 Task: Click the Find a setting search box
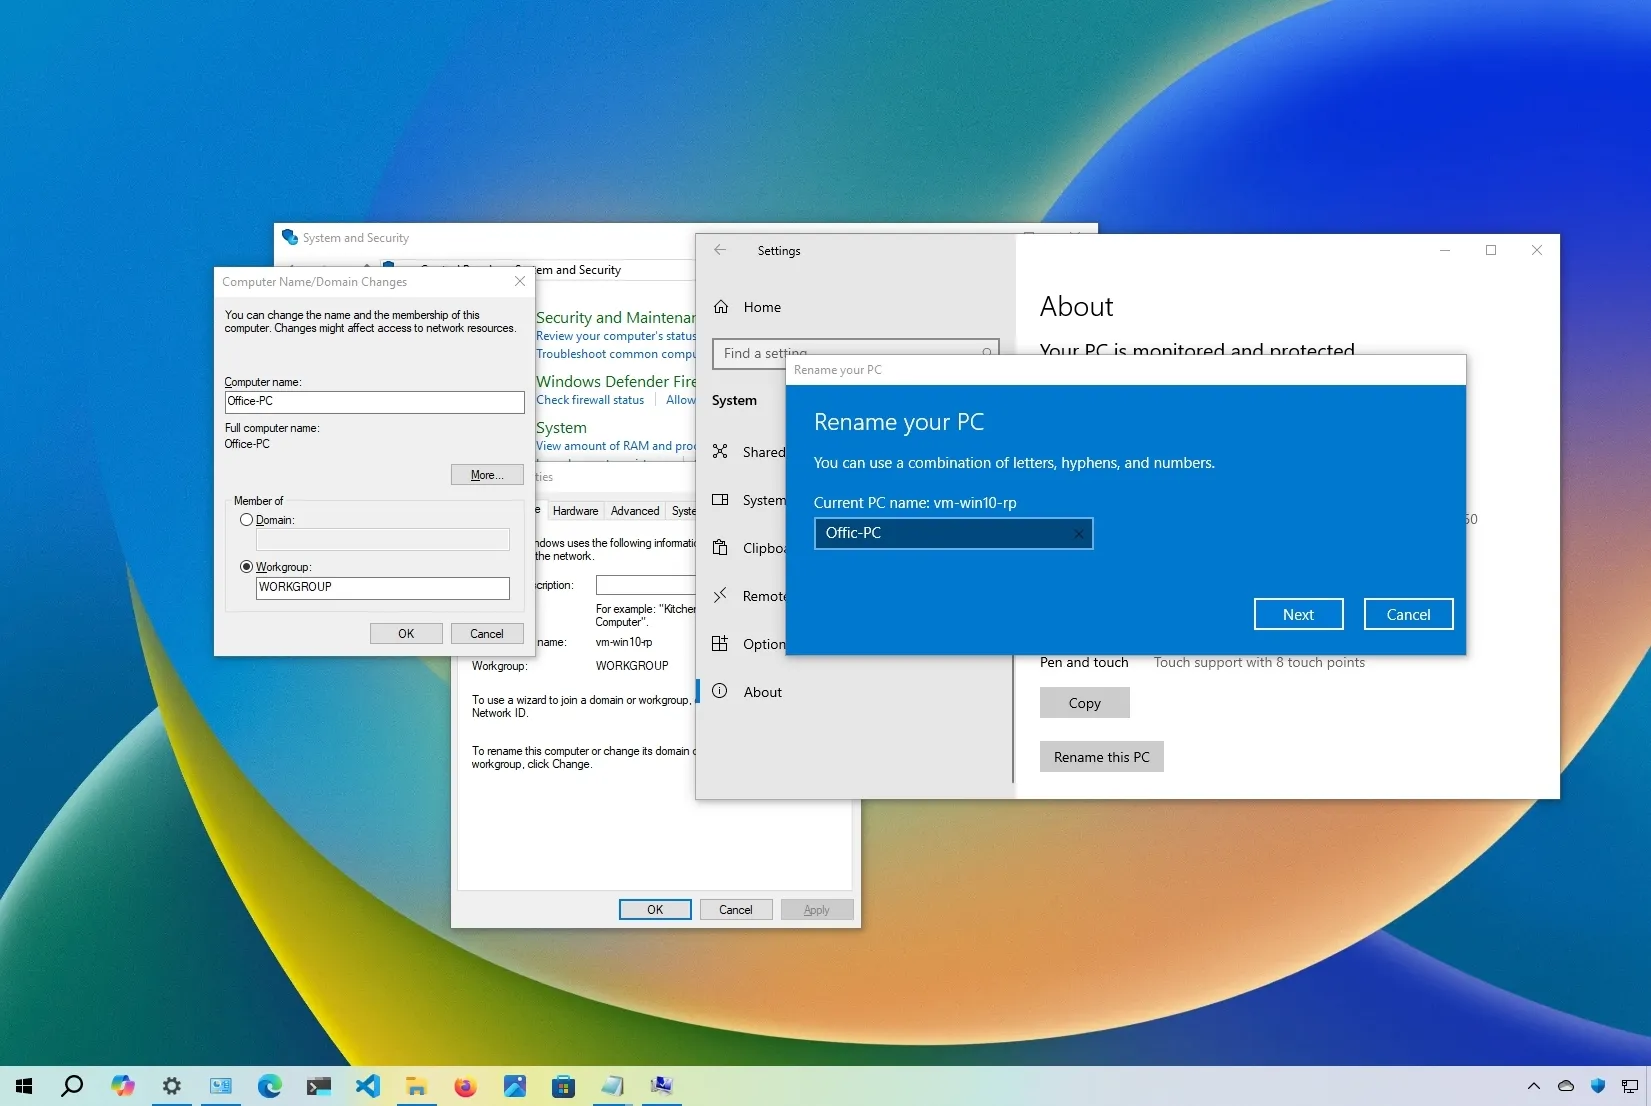pyautogui.click(x=855, y=353)
